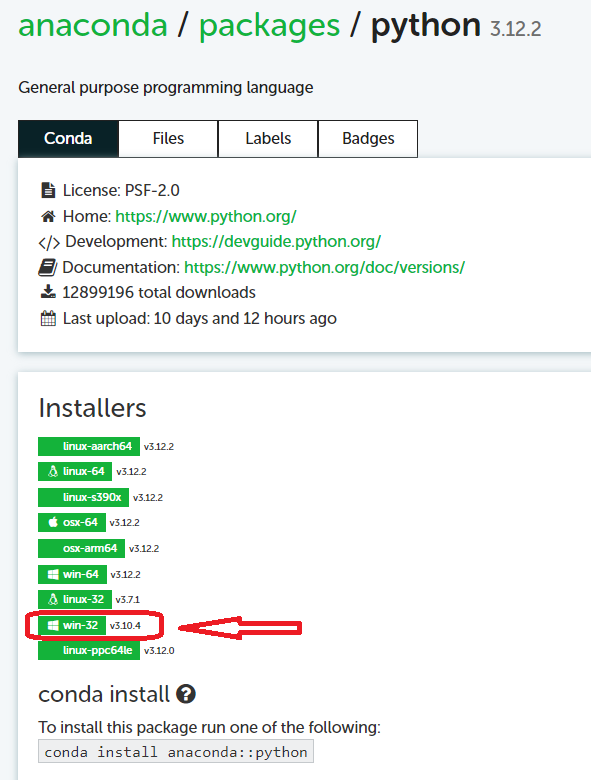Viewport: 591px width, 780px height.
Task: Click the python 3.12.2 version heading text
Action: 456,25
